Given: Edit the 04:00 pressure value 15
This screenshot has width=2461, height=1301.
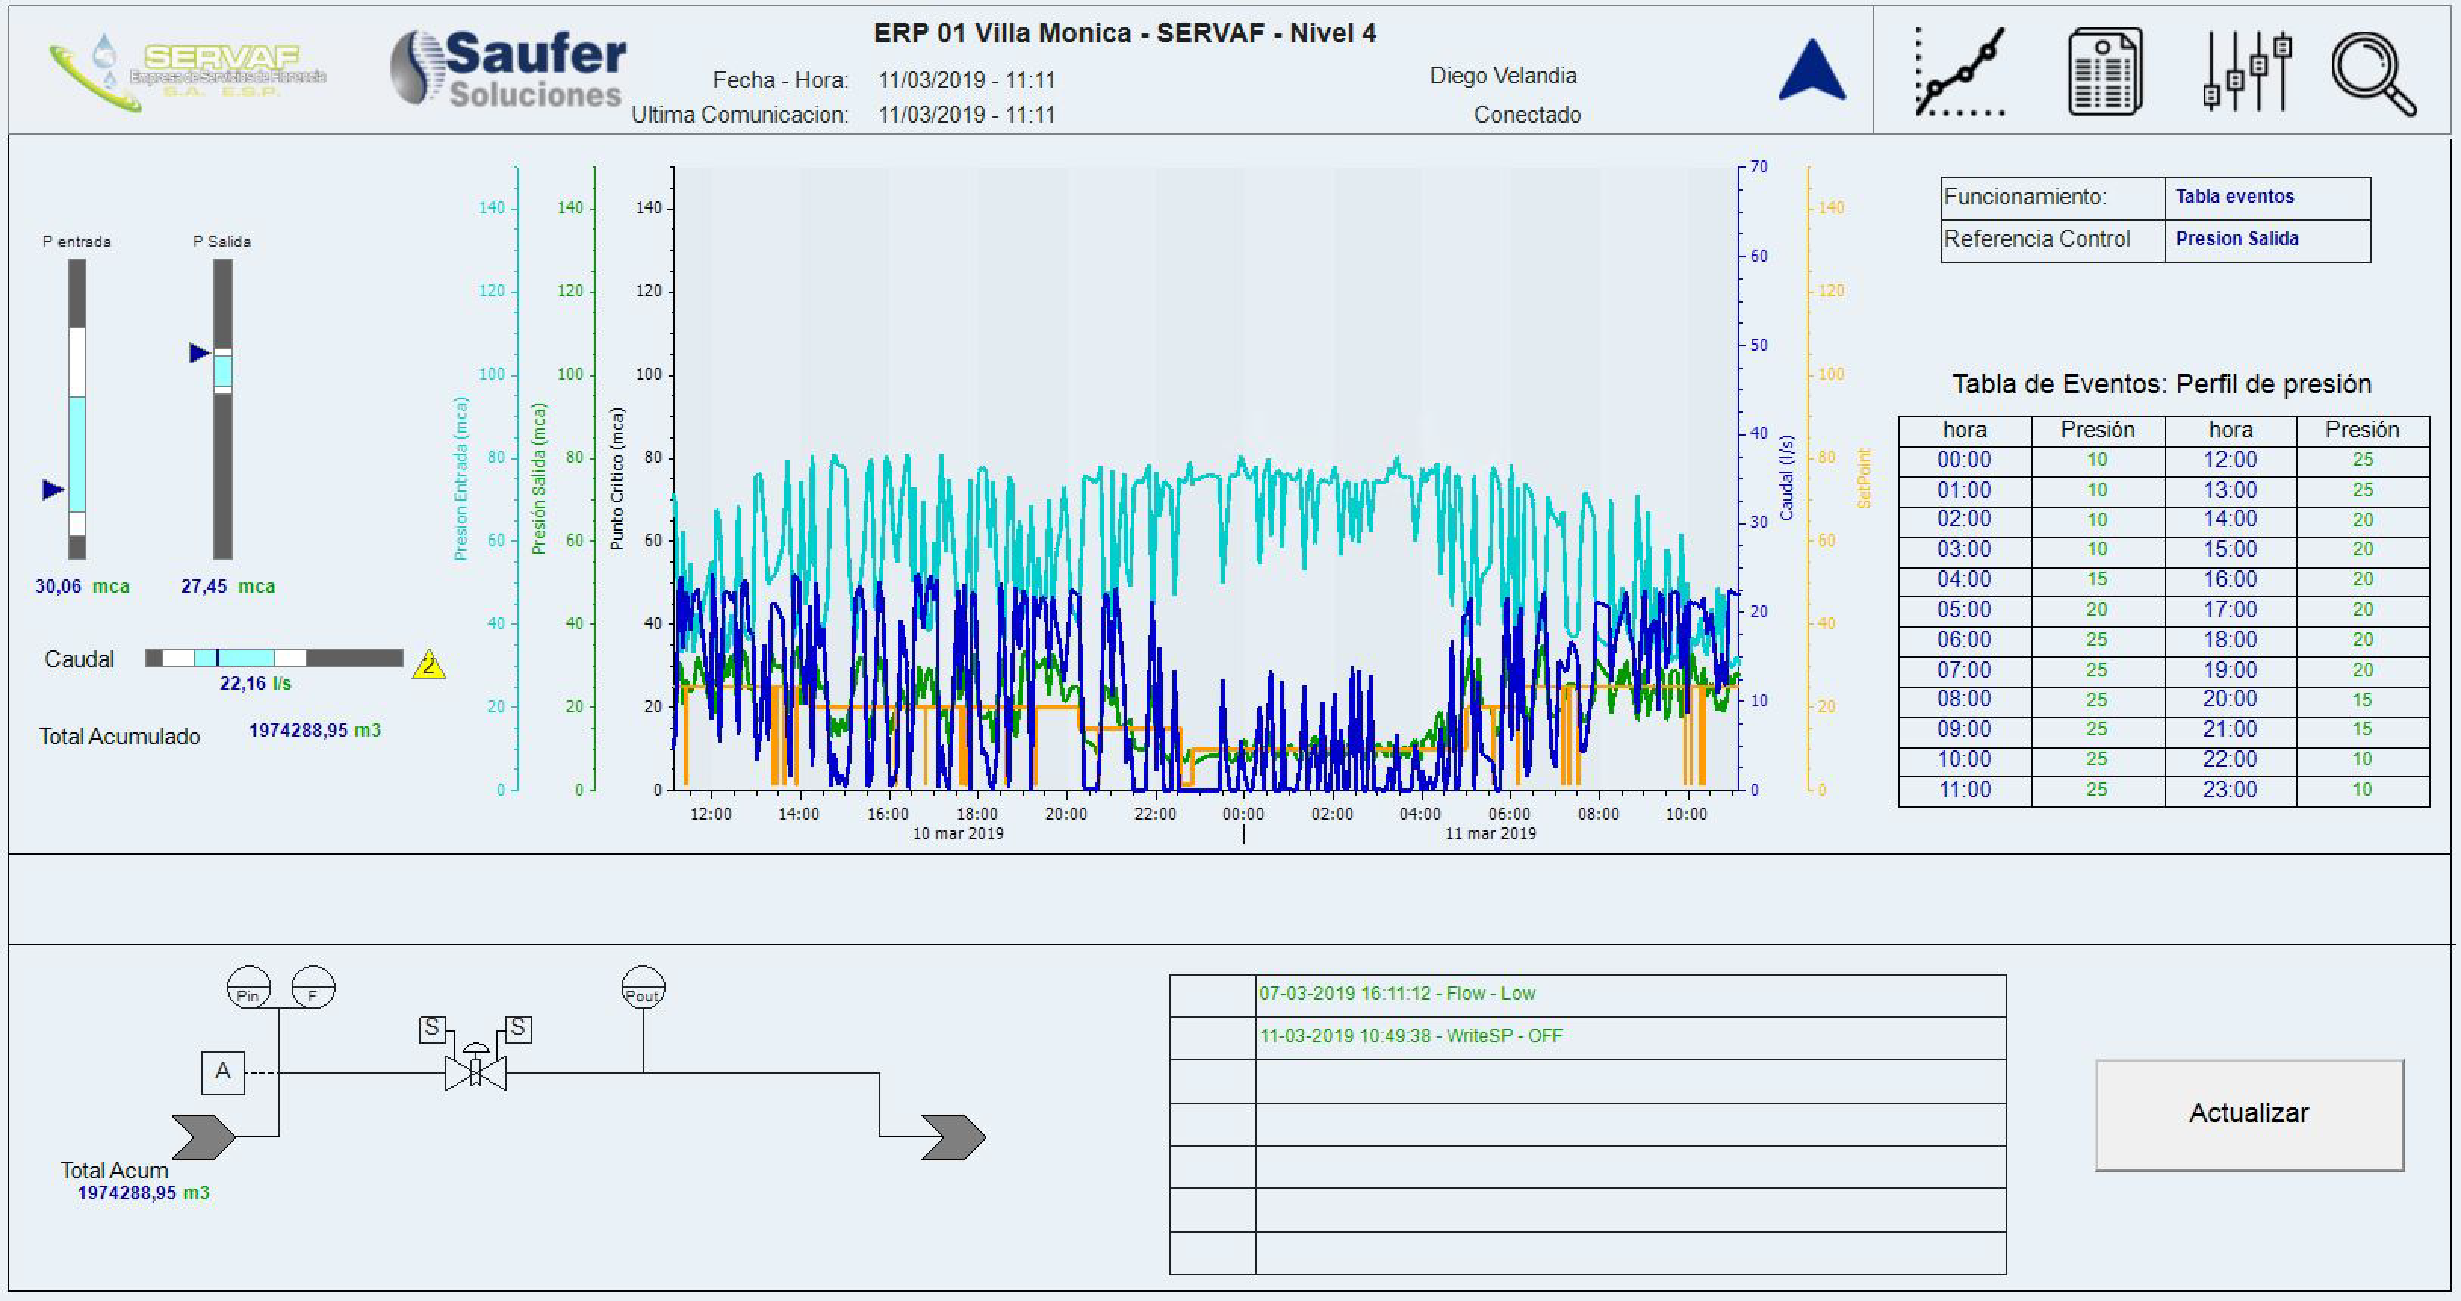Looking at the screenshot, I should click(x=2097, y=579).
